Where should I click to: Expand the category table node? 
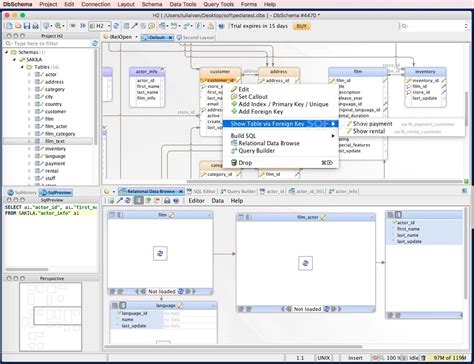pyautogui.click(x=29, y=89)
